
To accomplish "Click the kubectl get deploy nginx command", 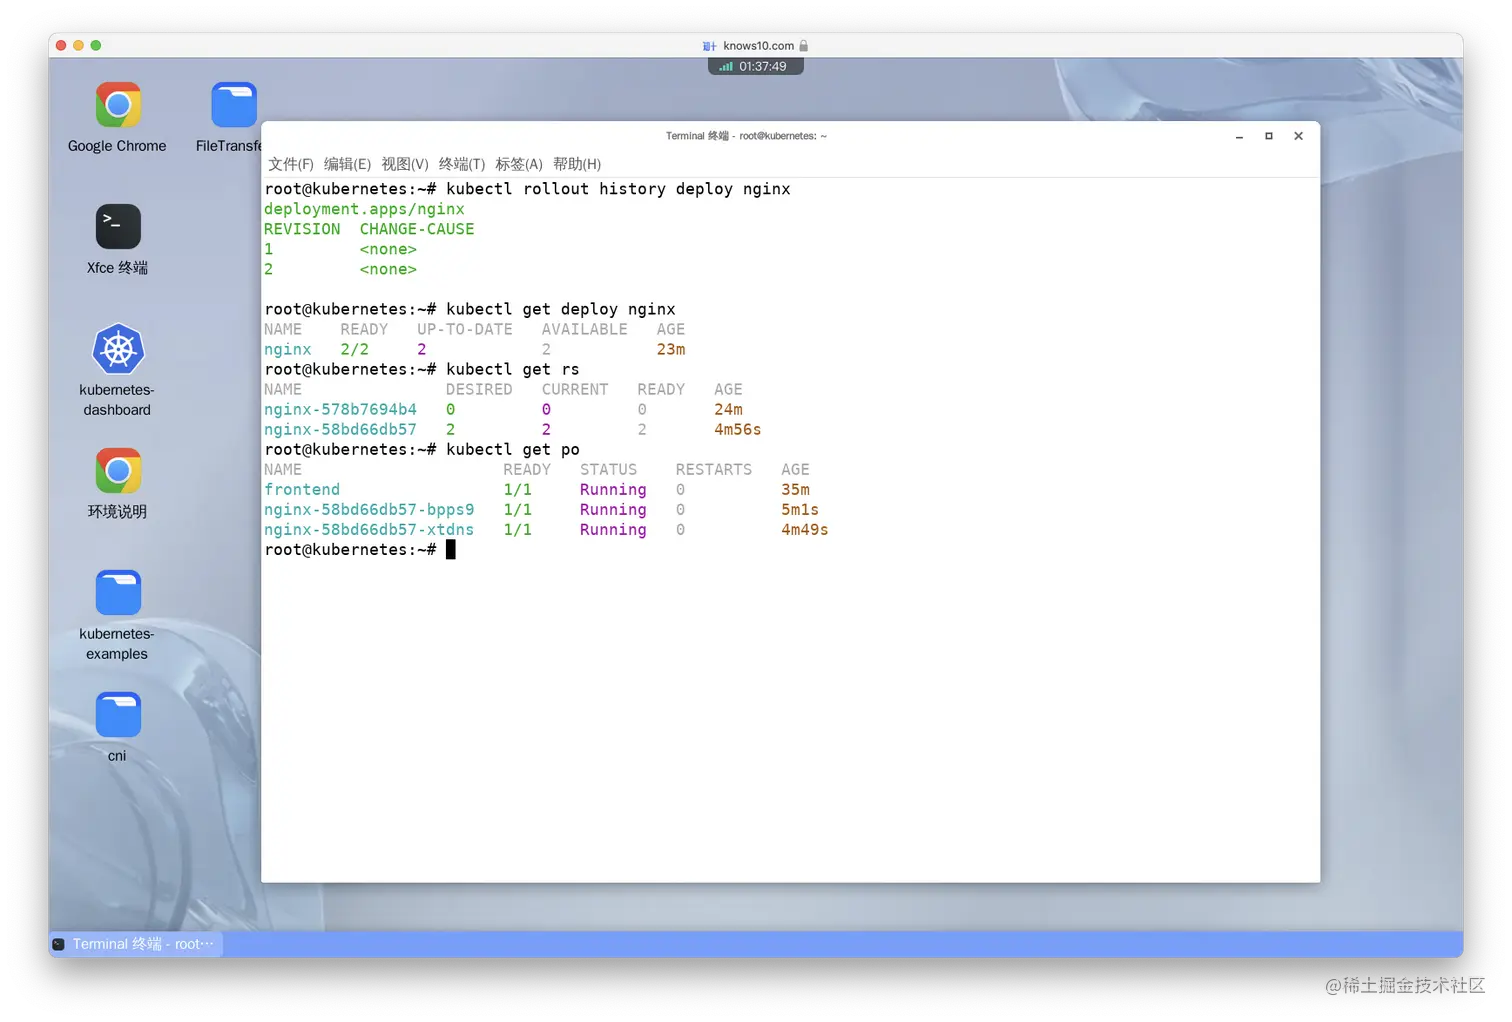I will click(561, 309).
